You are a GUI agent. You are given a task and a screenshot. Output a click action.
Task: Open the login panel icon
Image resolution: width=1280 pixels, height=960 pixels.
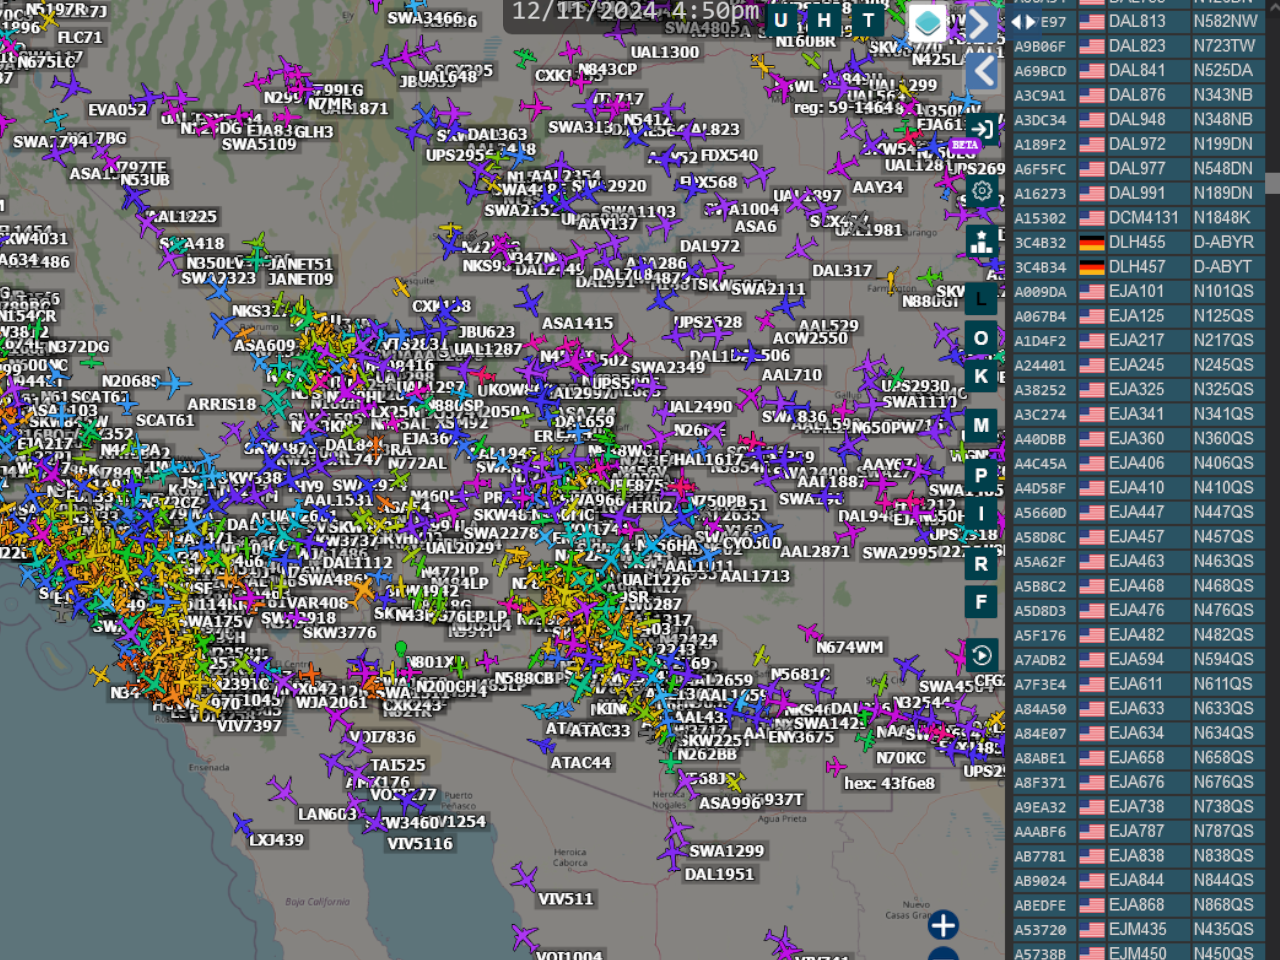(982, 130)
